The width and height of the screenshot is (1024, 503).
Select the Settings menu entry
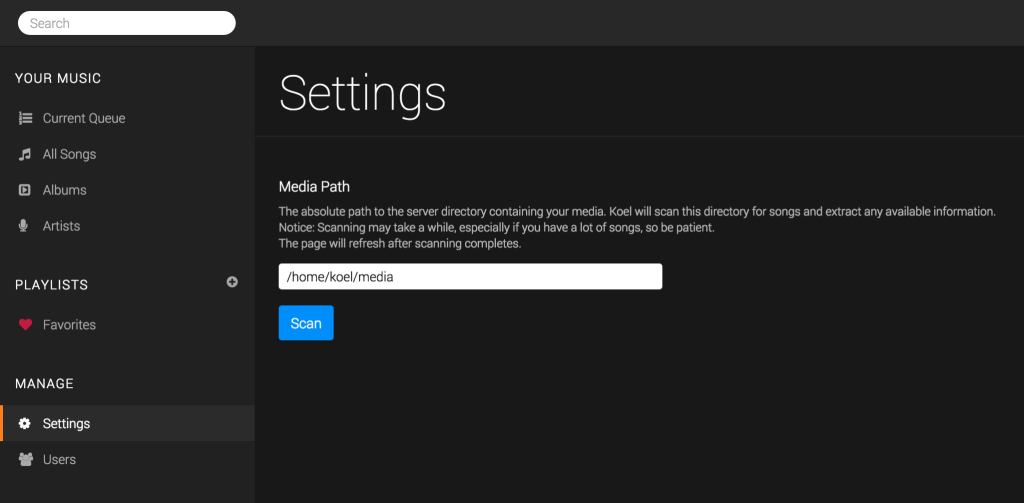[127, 423]
